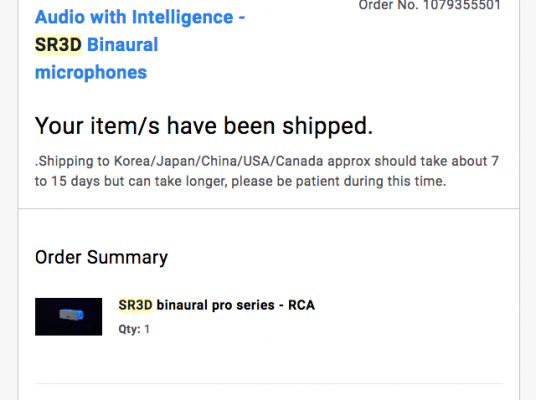Click the word 'Intelligence' in header link
536x400 pixels.
tap(182, 17)
